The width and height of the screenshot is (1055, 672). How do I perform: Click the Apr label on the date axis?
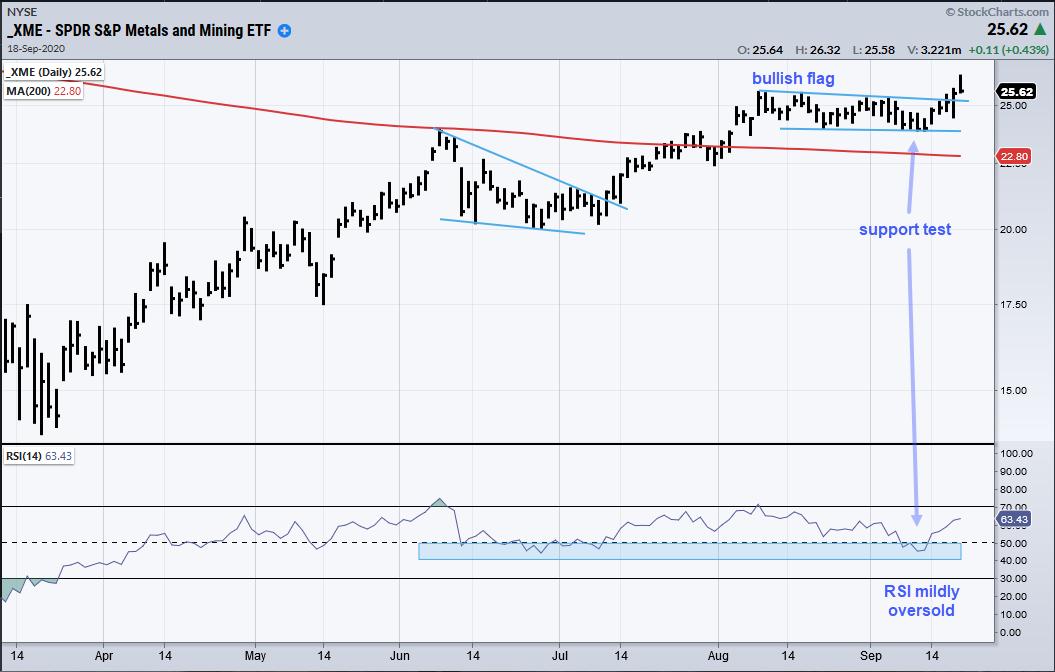tap(104, 656)
